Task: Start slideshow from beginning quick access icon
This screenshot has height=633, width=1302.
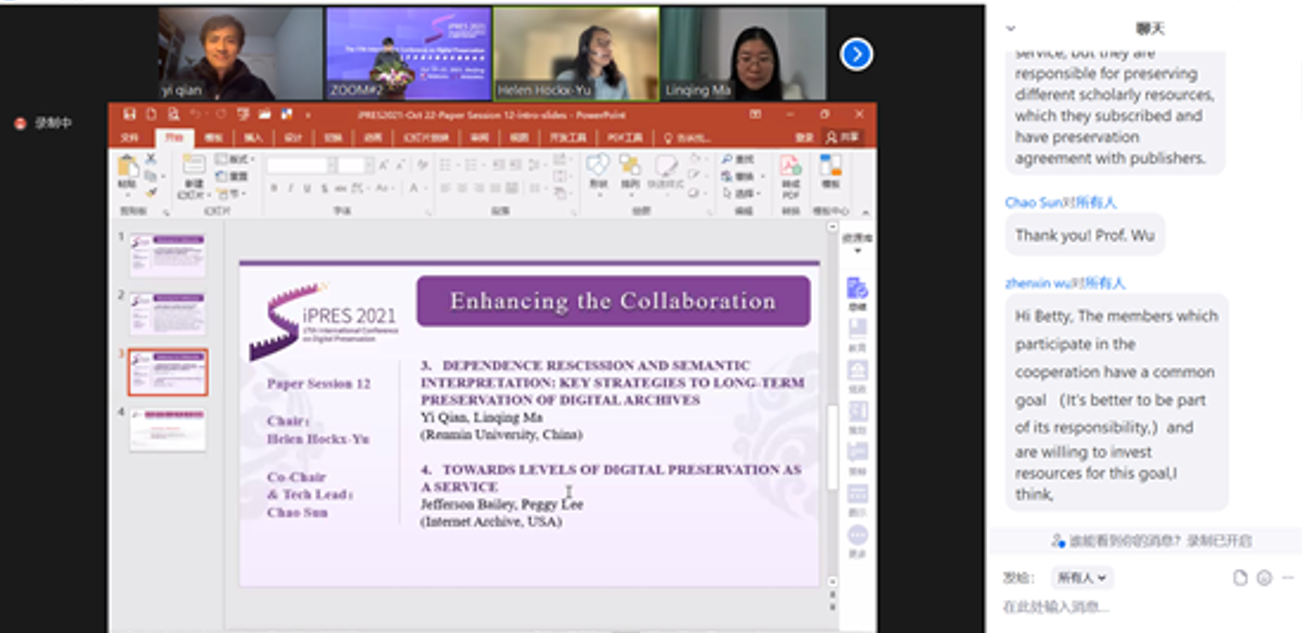Action: tap(243, 114)
